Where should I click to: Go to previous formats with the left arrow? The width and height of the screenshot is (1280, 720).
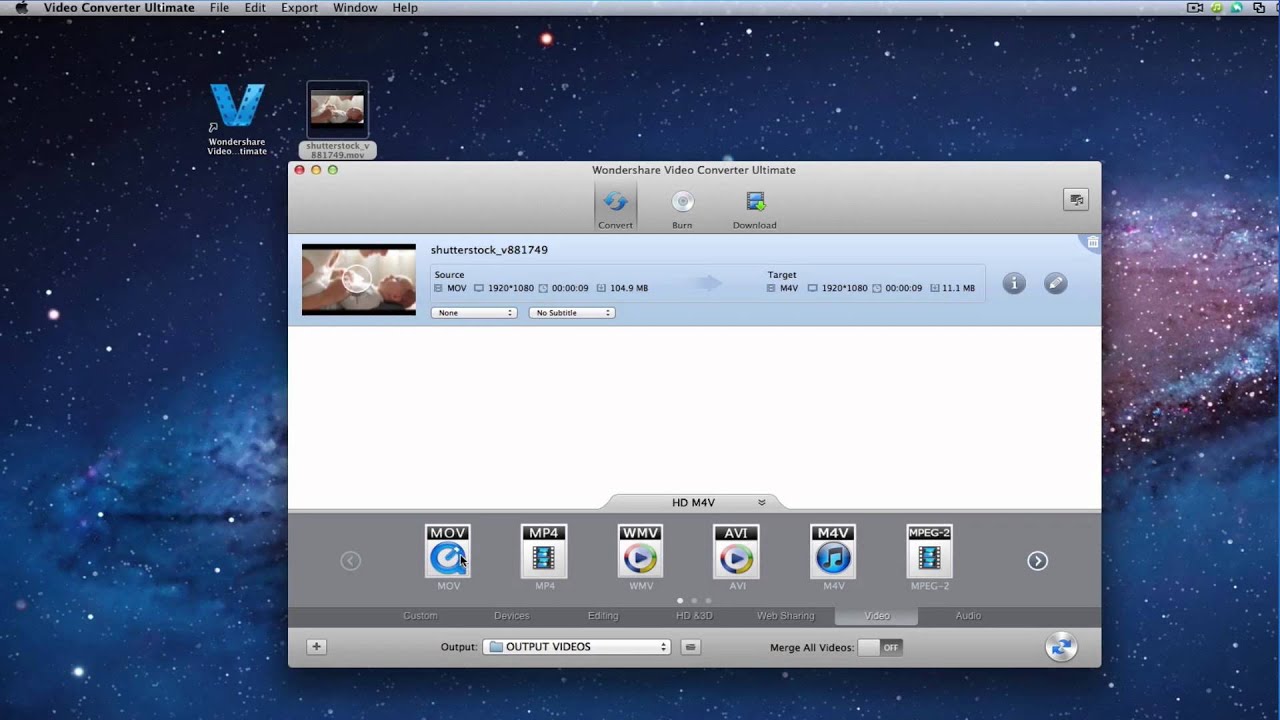350,561
